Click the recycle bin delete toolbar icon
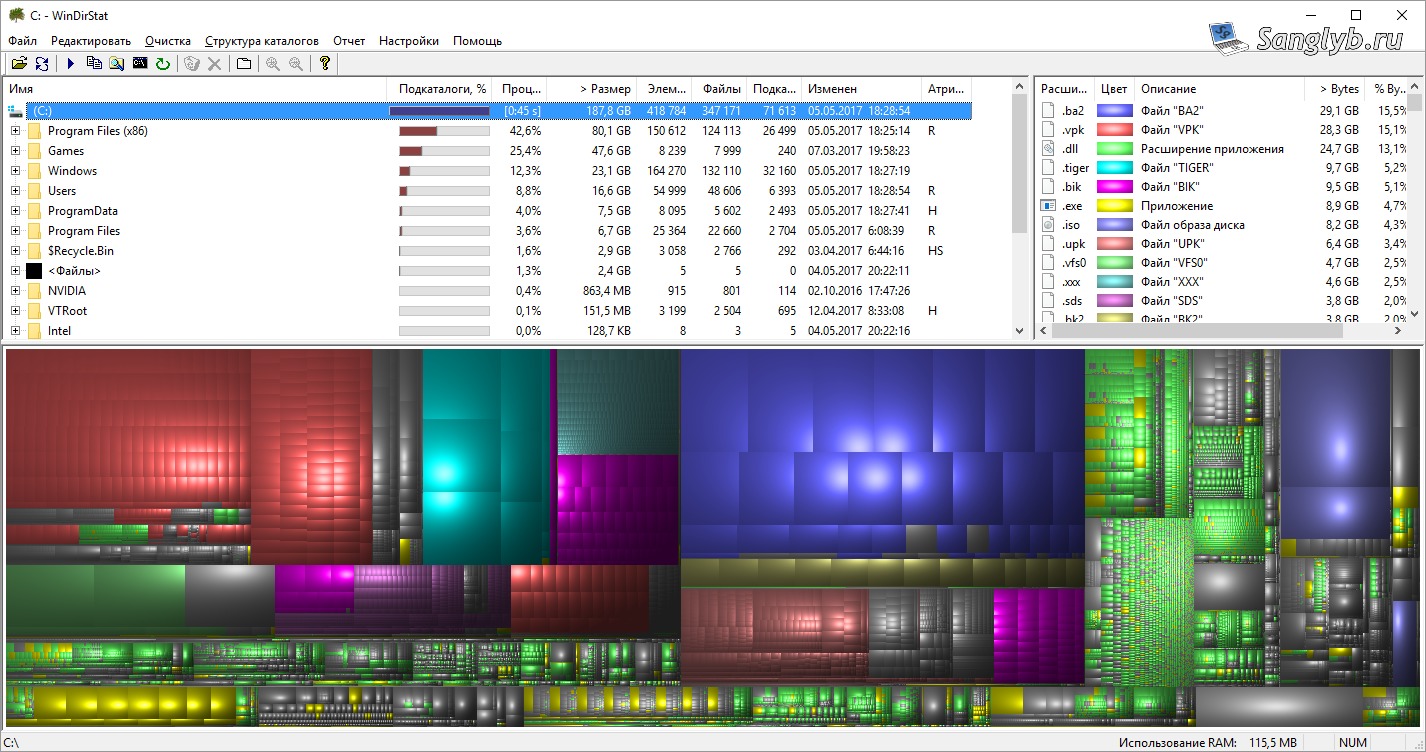 point(192,64)
